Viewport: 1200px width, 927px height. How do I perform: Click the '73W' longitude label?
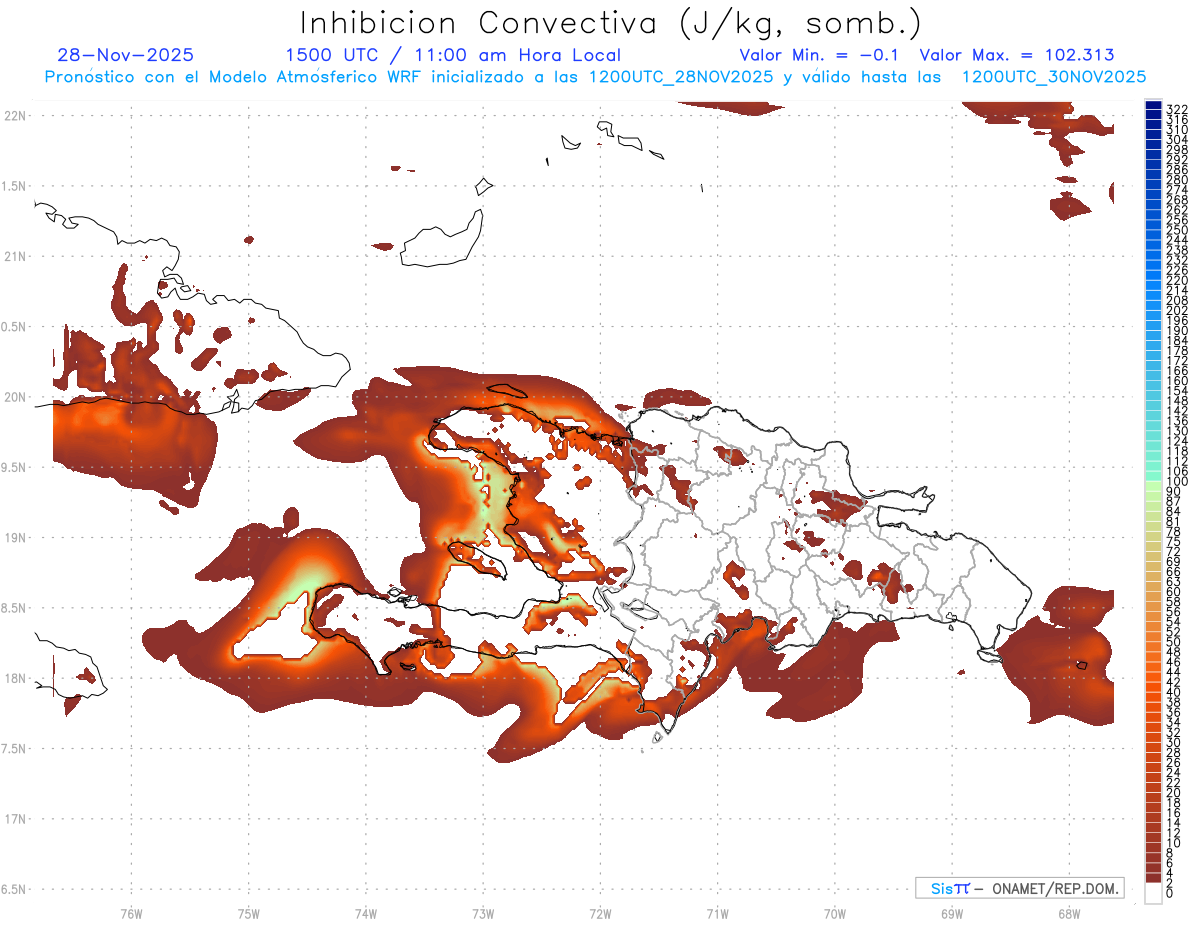(483, 912)
